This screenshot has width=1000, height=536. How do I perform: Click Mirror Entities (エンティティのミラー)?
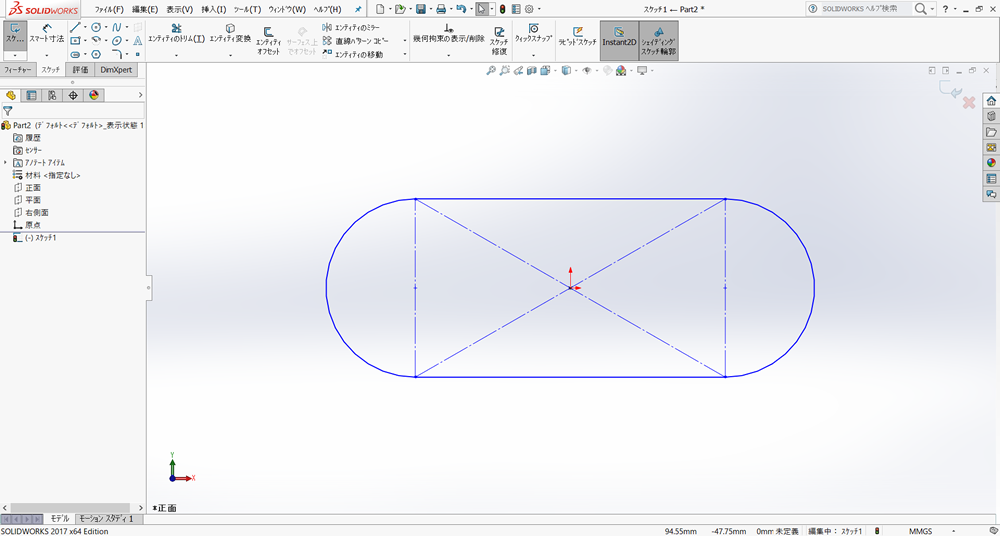(351, 27)
